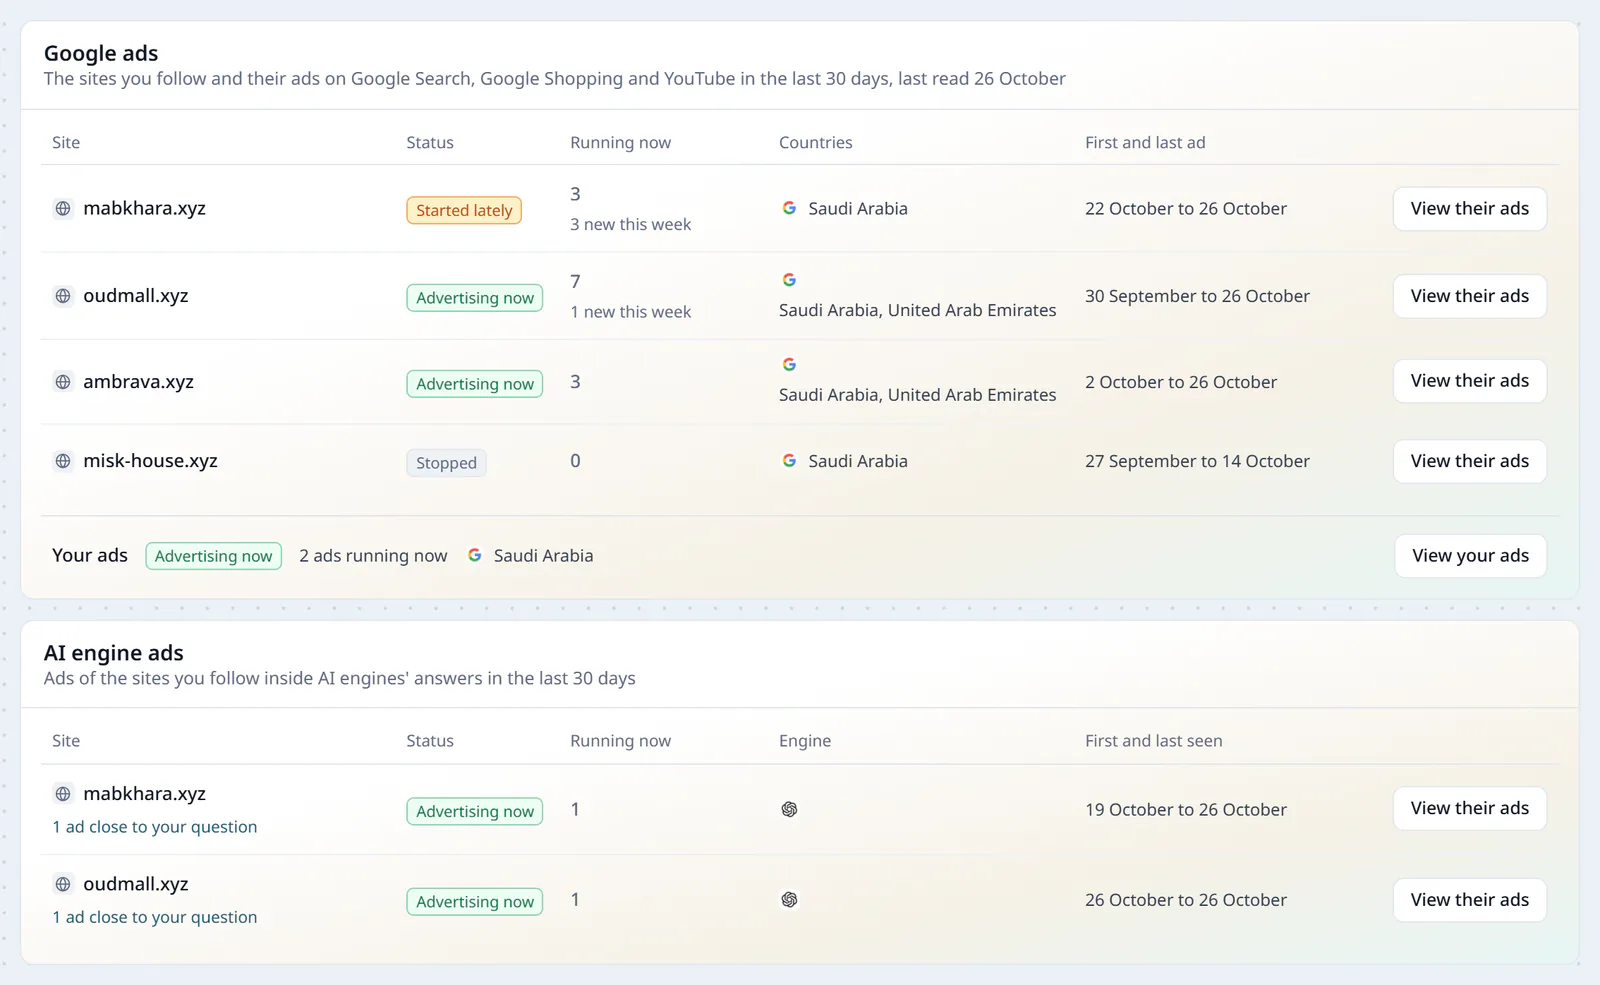Click the '3 new this week' text

[x=630, y=225]
